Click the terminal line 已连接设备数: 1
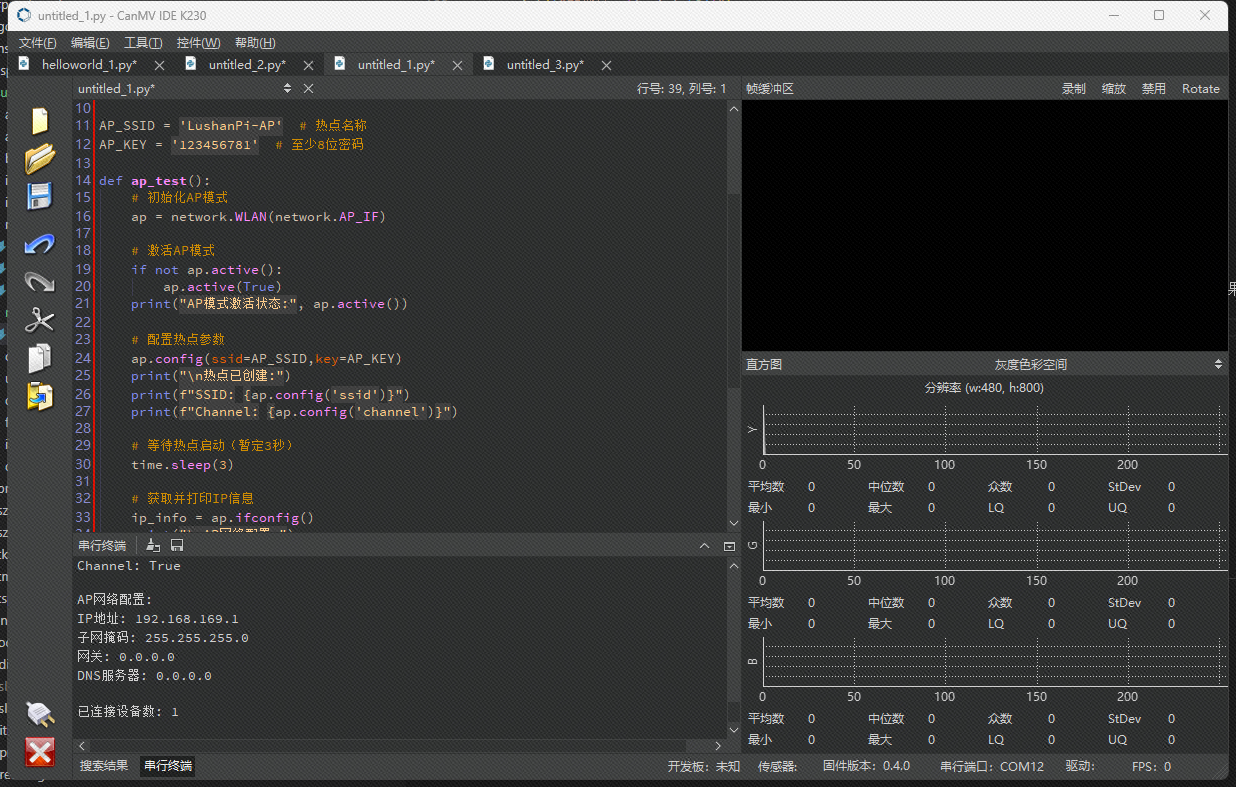The width and height of the screenshot is (1236, 787). pos(128,712)
